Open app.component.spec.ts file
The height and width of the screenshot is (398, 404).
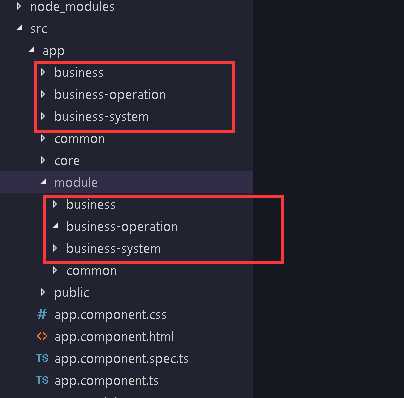coord(121,359)
